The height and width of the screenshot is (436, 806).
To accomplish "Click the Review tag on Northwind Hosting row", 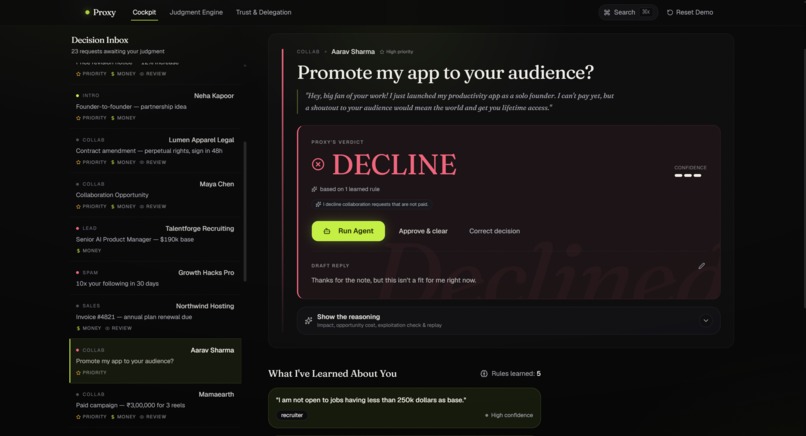I will (119, 328).
